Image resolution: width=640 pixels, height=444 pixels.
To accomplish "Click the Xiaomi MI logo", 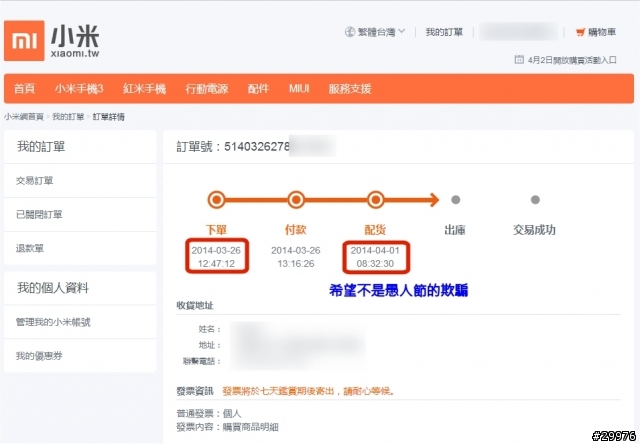I will 24,40.
